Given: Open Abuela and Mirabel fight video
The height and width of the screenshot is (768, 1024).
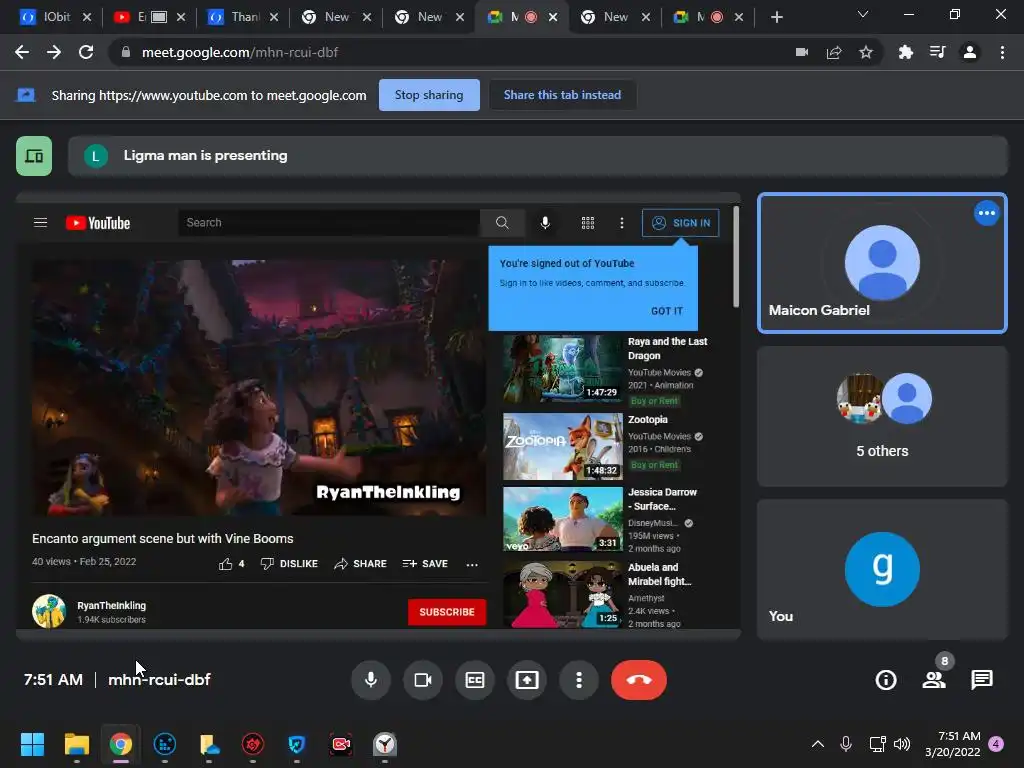Looking at the screenshot, I should 562,594.
